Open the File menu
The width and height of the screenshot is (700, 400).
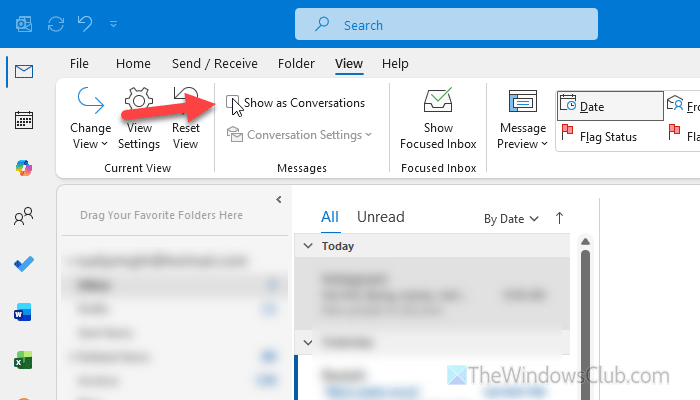[79, 63]
